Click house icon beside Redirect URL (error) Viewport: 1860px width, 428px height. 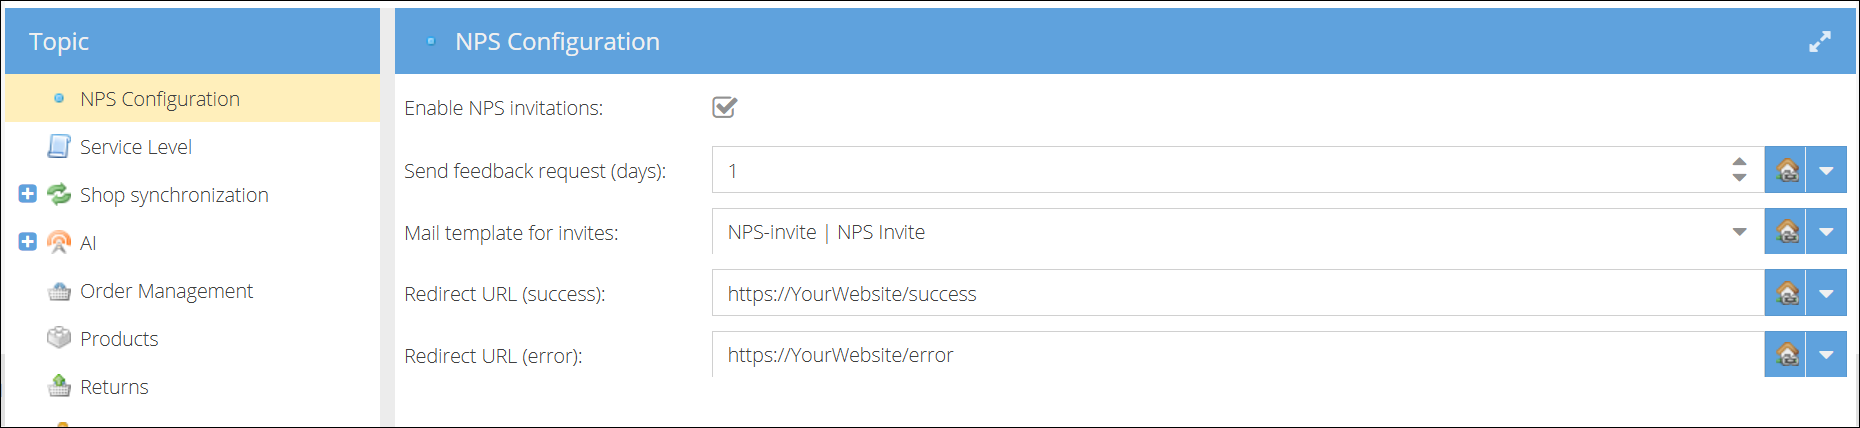[x=1786, y=354]
